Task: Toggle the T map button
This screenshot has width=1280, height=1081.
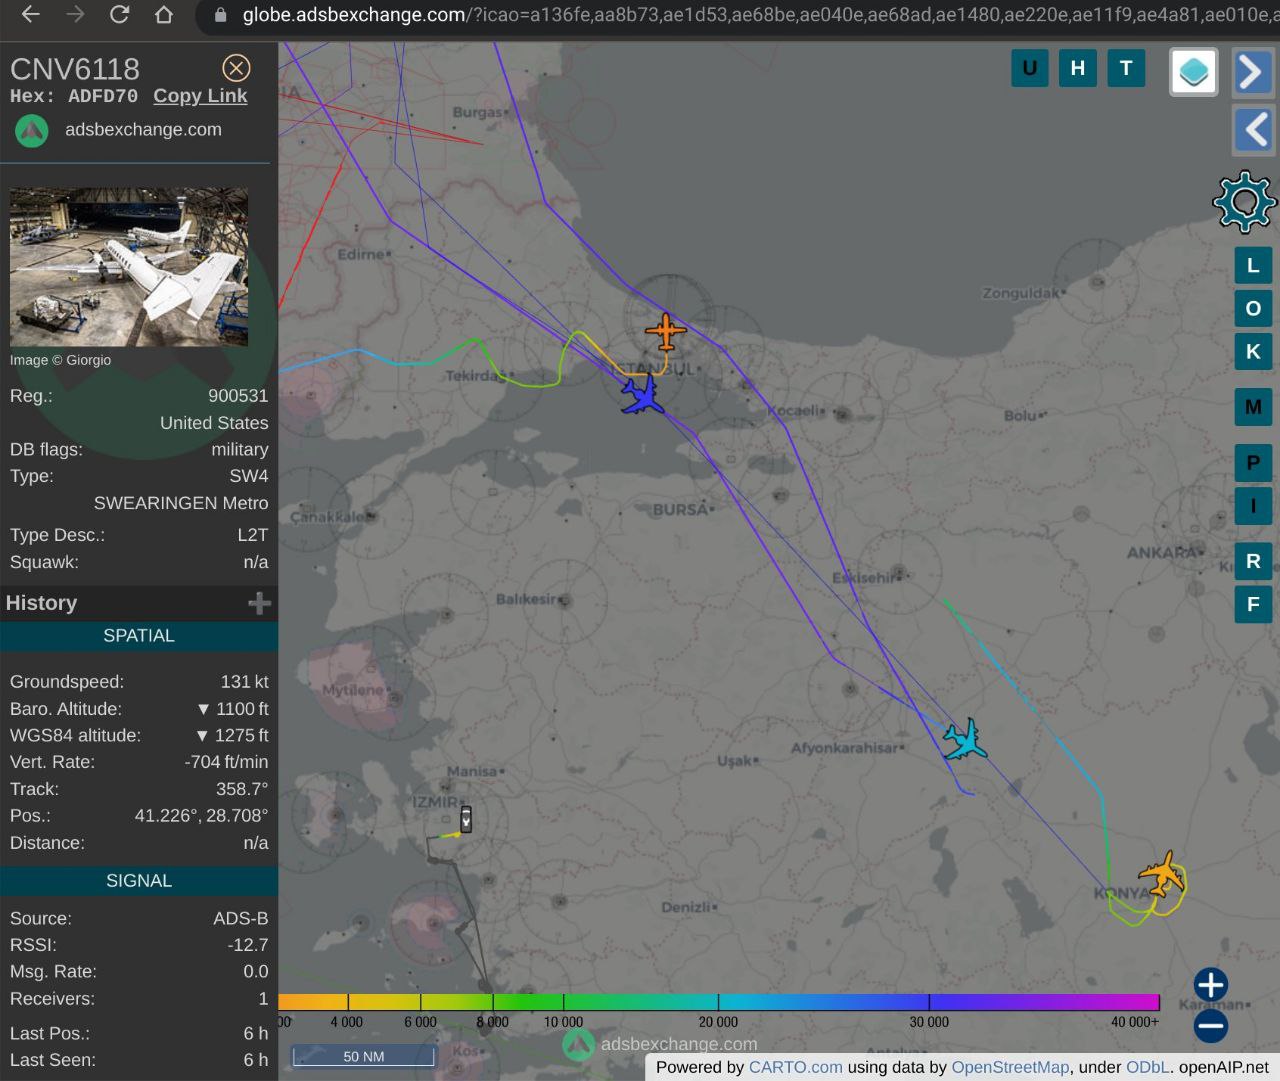Action: pos(1126,68)
